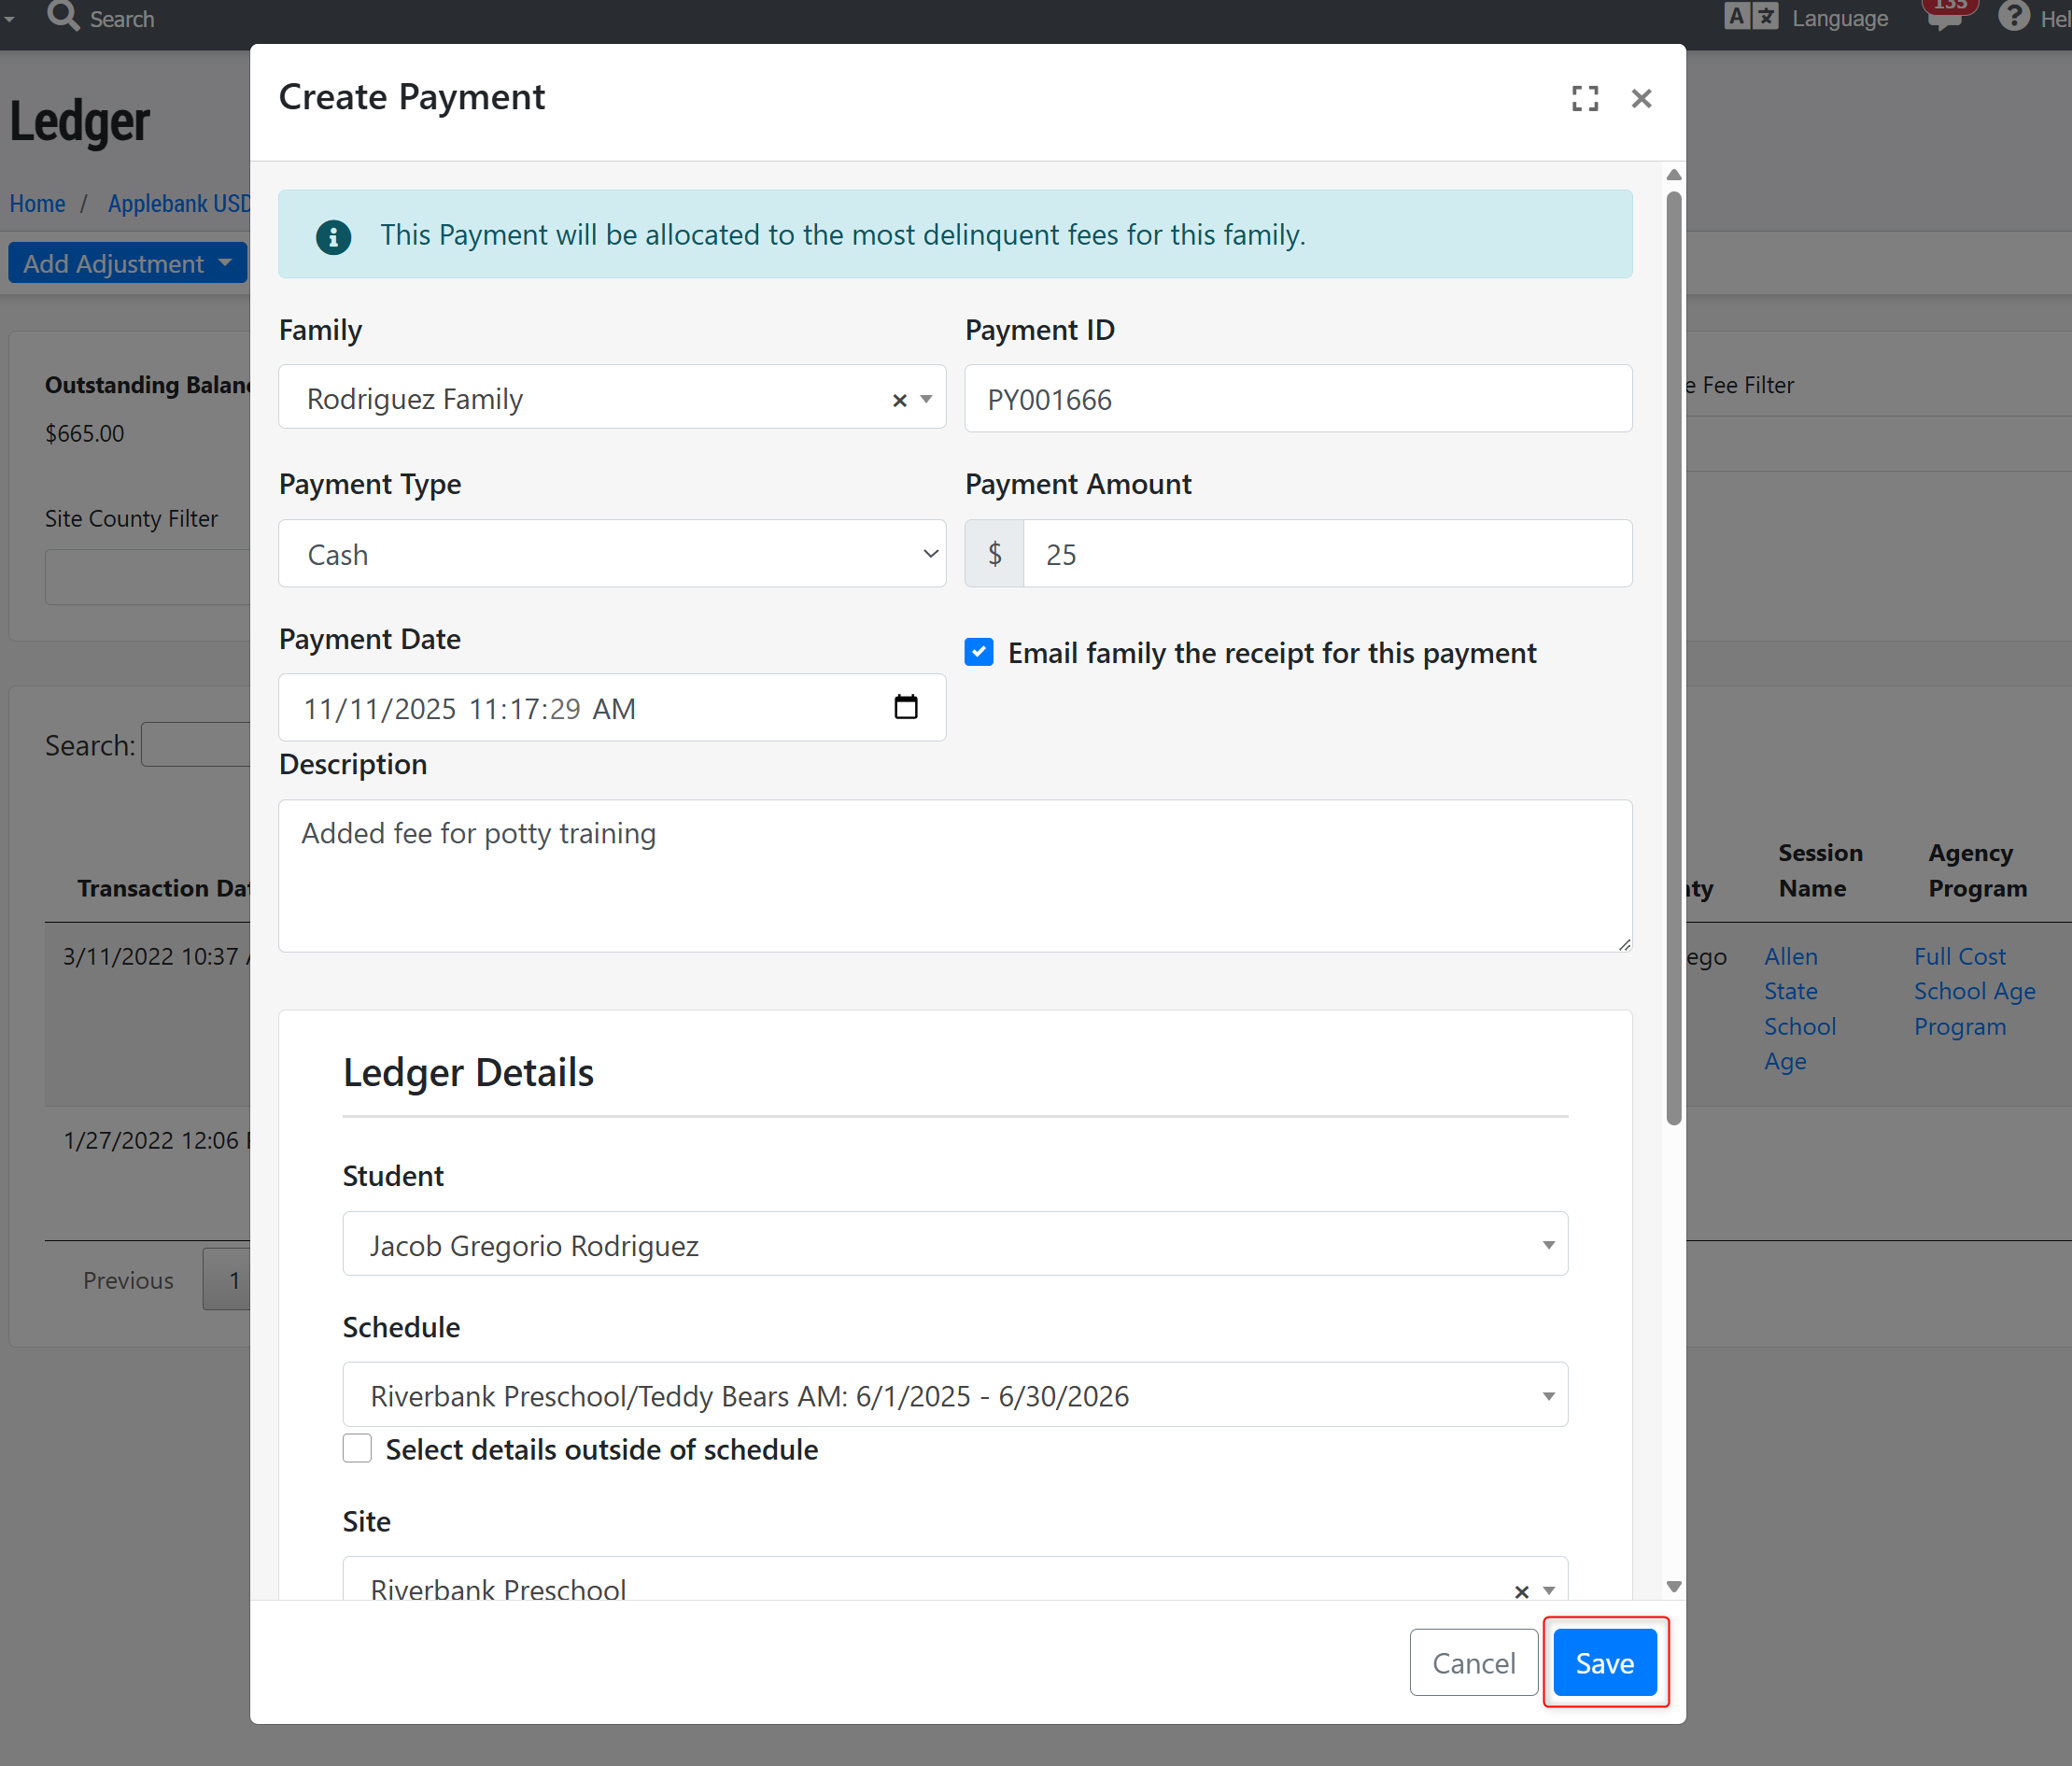This screenshot has width=2072, height=1766.
Task: Click into the Payment Amount field
Action: tap(1326, 554)
